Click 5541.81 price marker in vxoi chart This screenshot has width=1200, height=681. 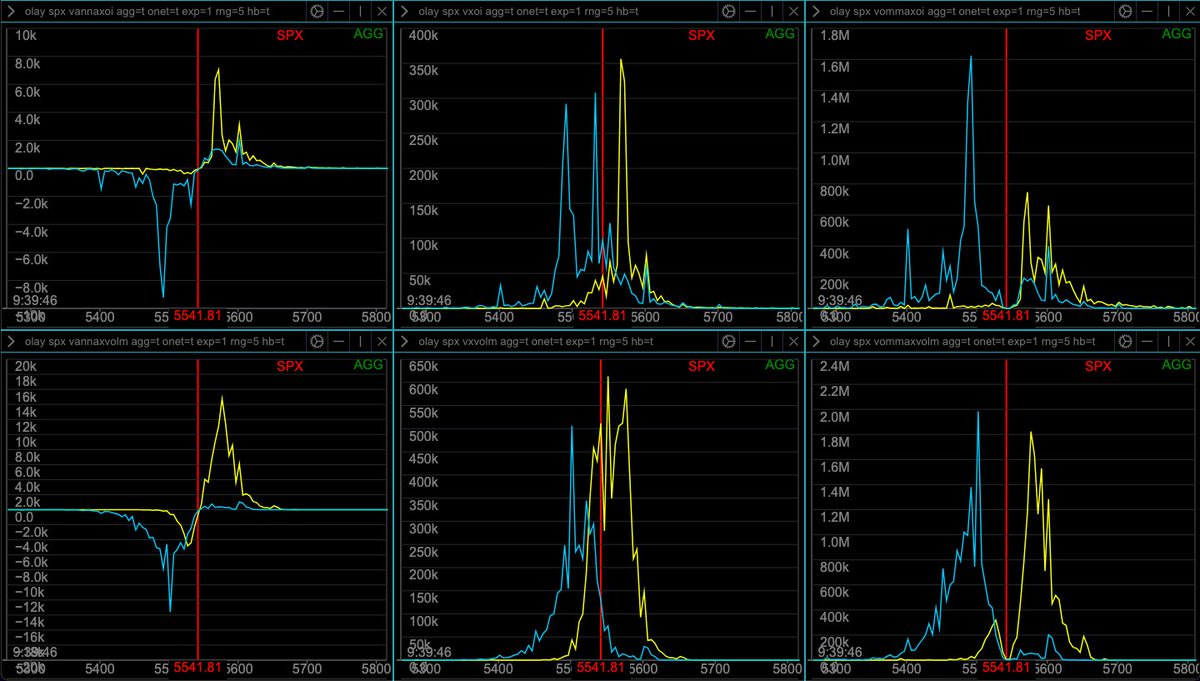coord(602,316)
